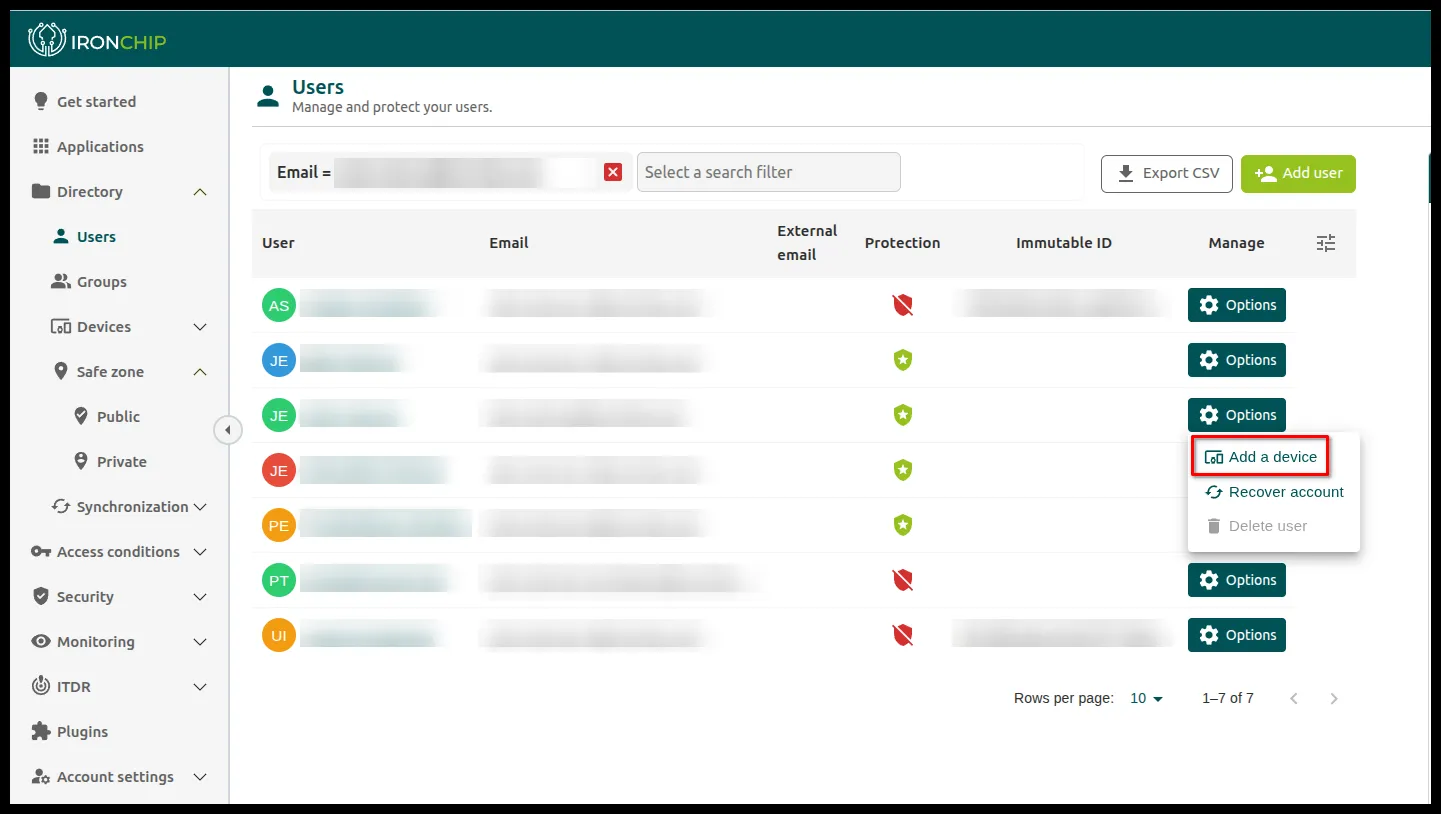
Task: Click the red unprotected shield in AS row
Action: pyautogui.click(x=903, y=305)
